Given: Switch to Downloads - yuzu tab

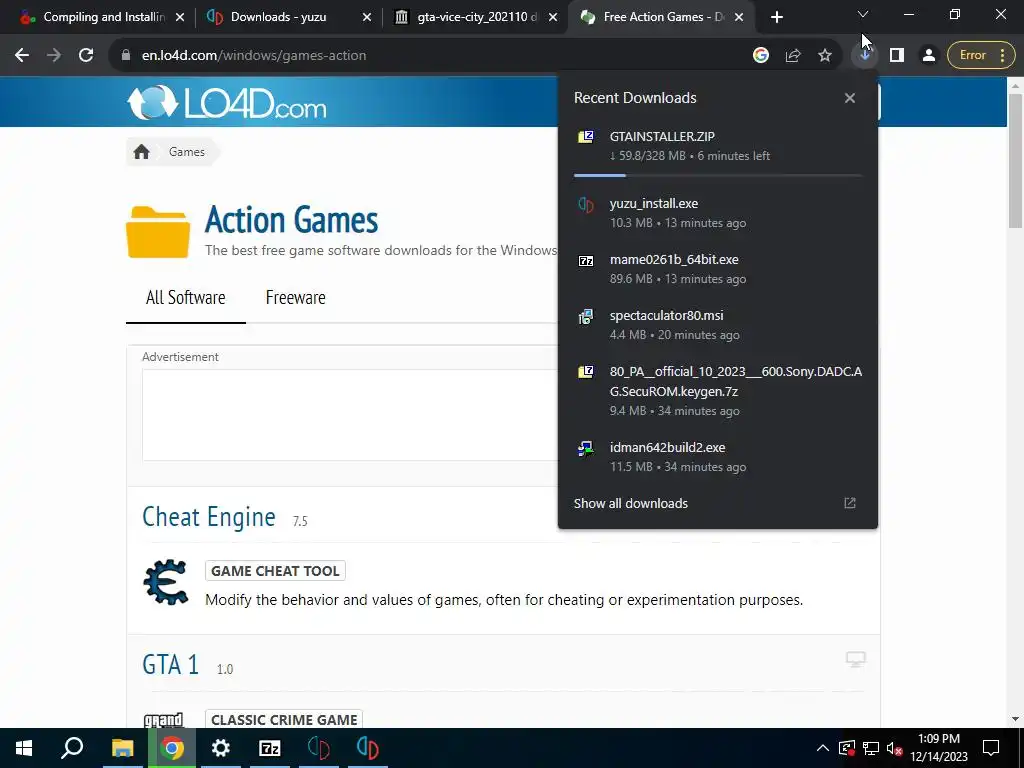Looking at the screenshot, I should 279,17.
